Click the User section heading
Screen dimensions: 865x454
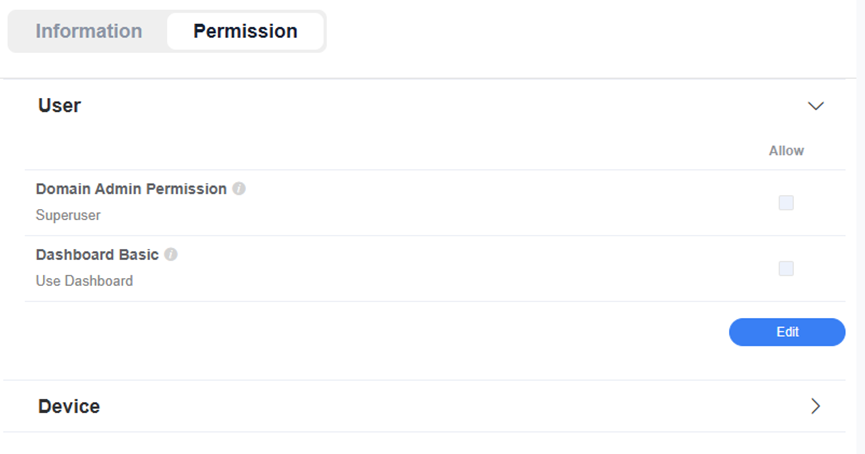pyautogui.click(x=60, y=105)
